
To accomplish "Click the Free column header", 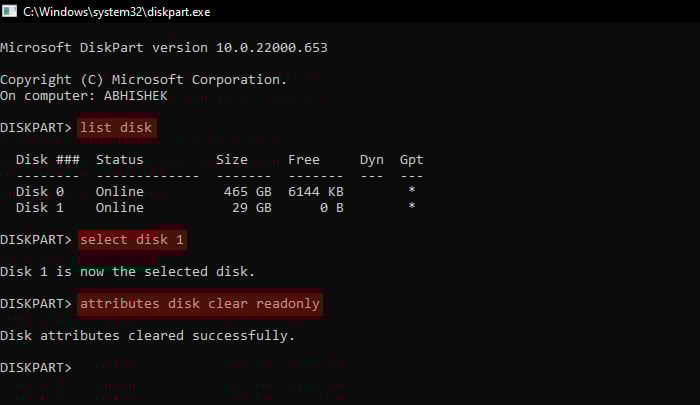I will [x=304, y=159].
